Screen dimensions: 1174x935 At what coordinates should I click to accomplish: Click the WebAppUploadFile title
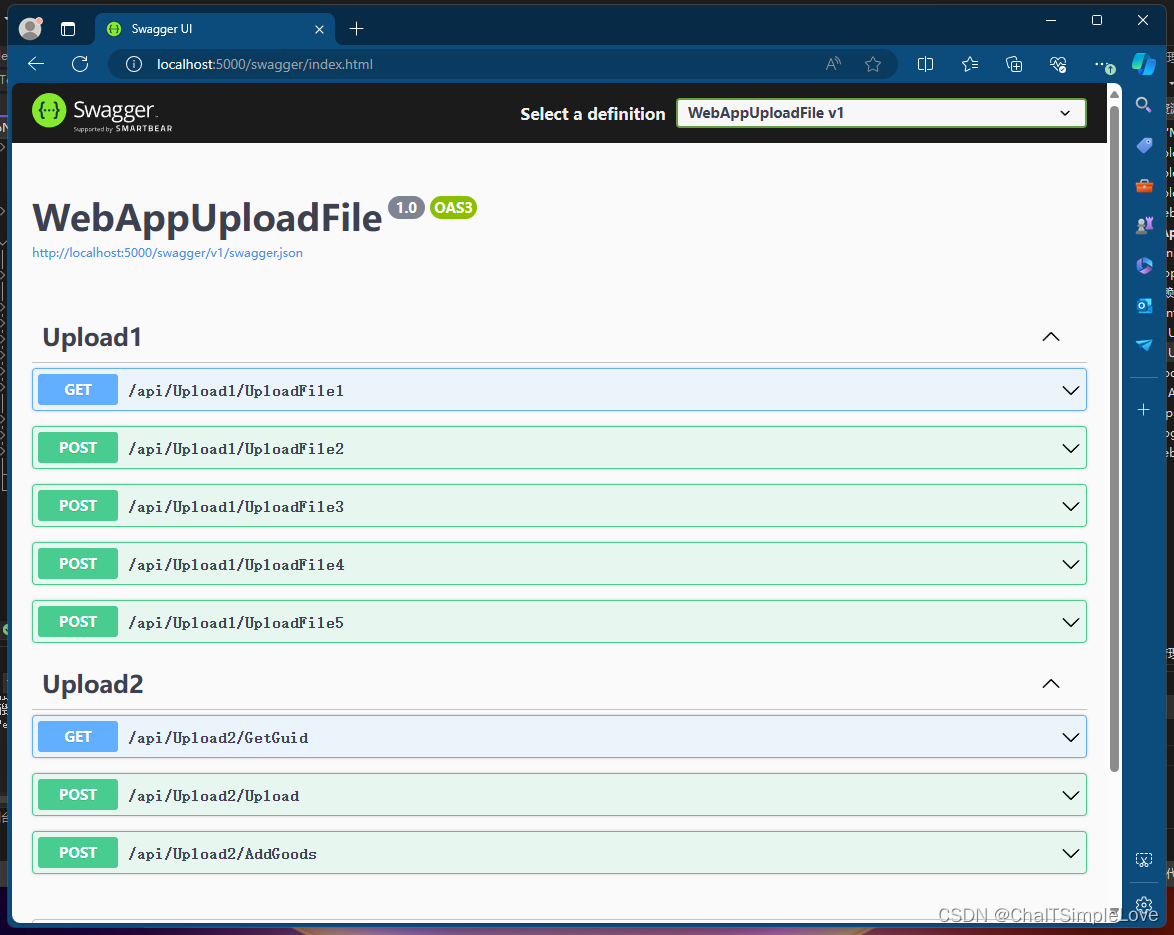(x=207, y=219)
